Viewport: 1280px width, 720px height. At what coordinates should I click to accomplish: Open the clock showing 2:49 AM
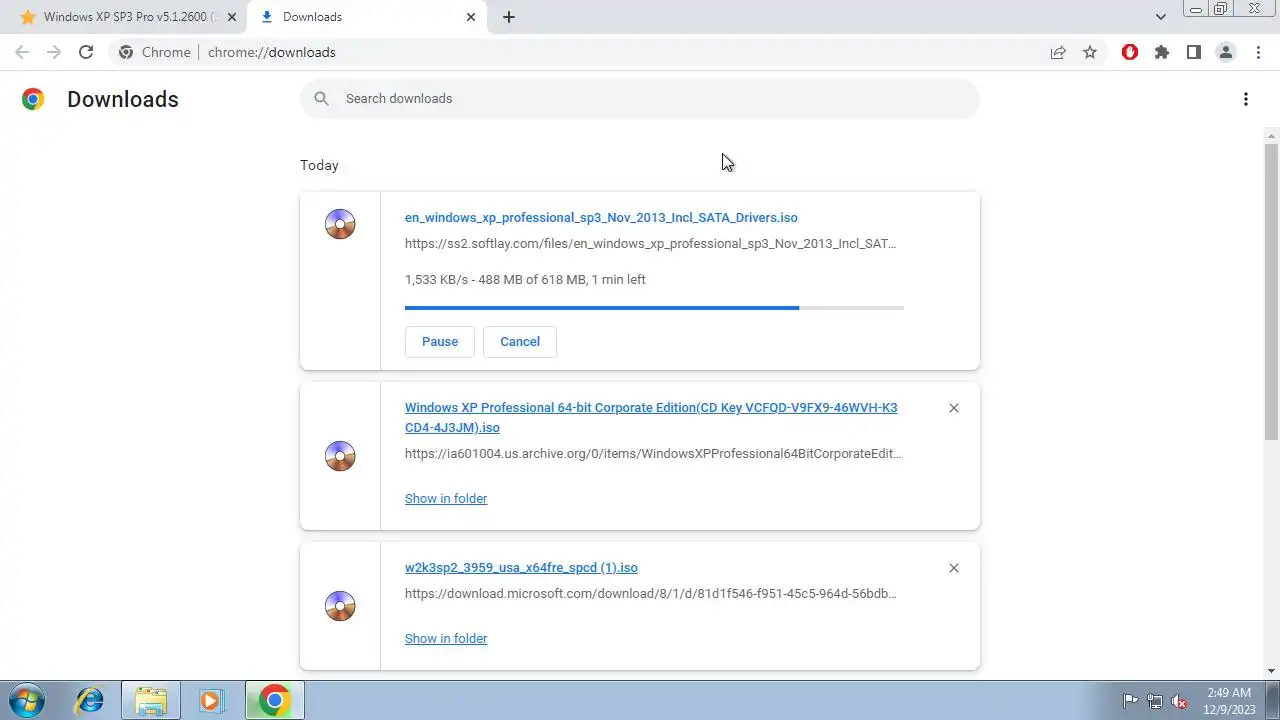(1229, 701)
